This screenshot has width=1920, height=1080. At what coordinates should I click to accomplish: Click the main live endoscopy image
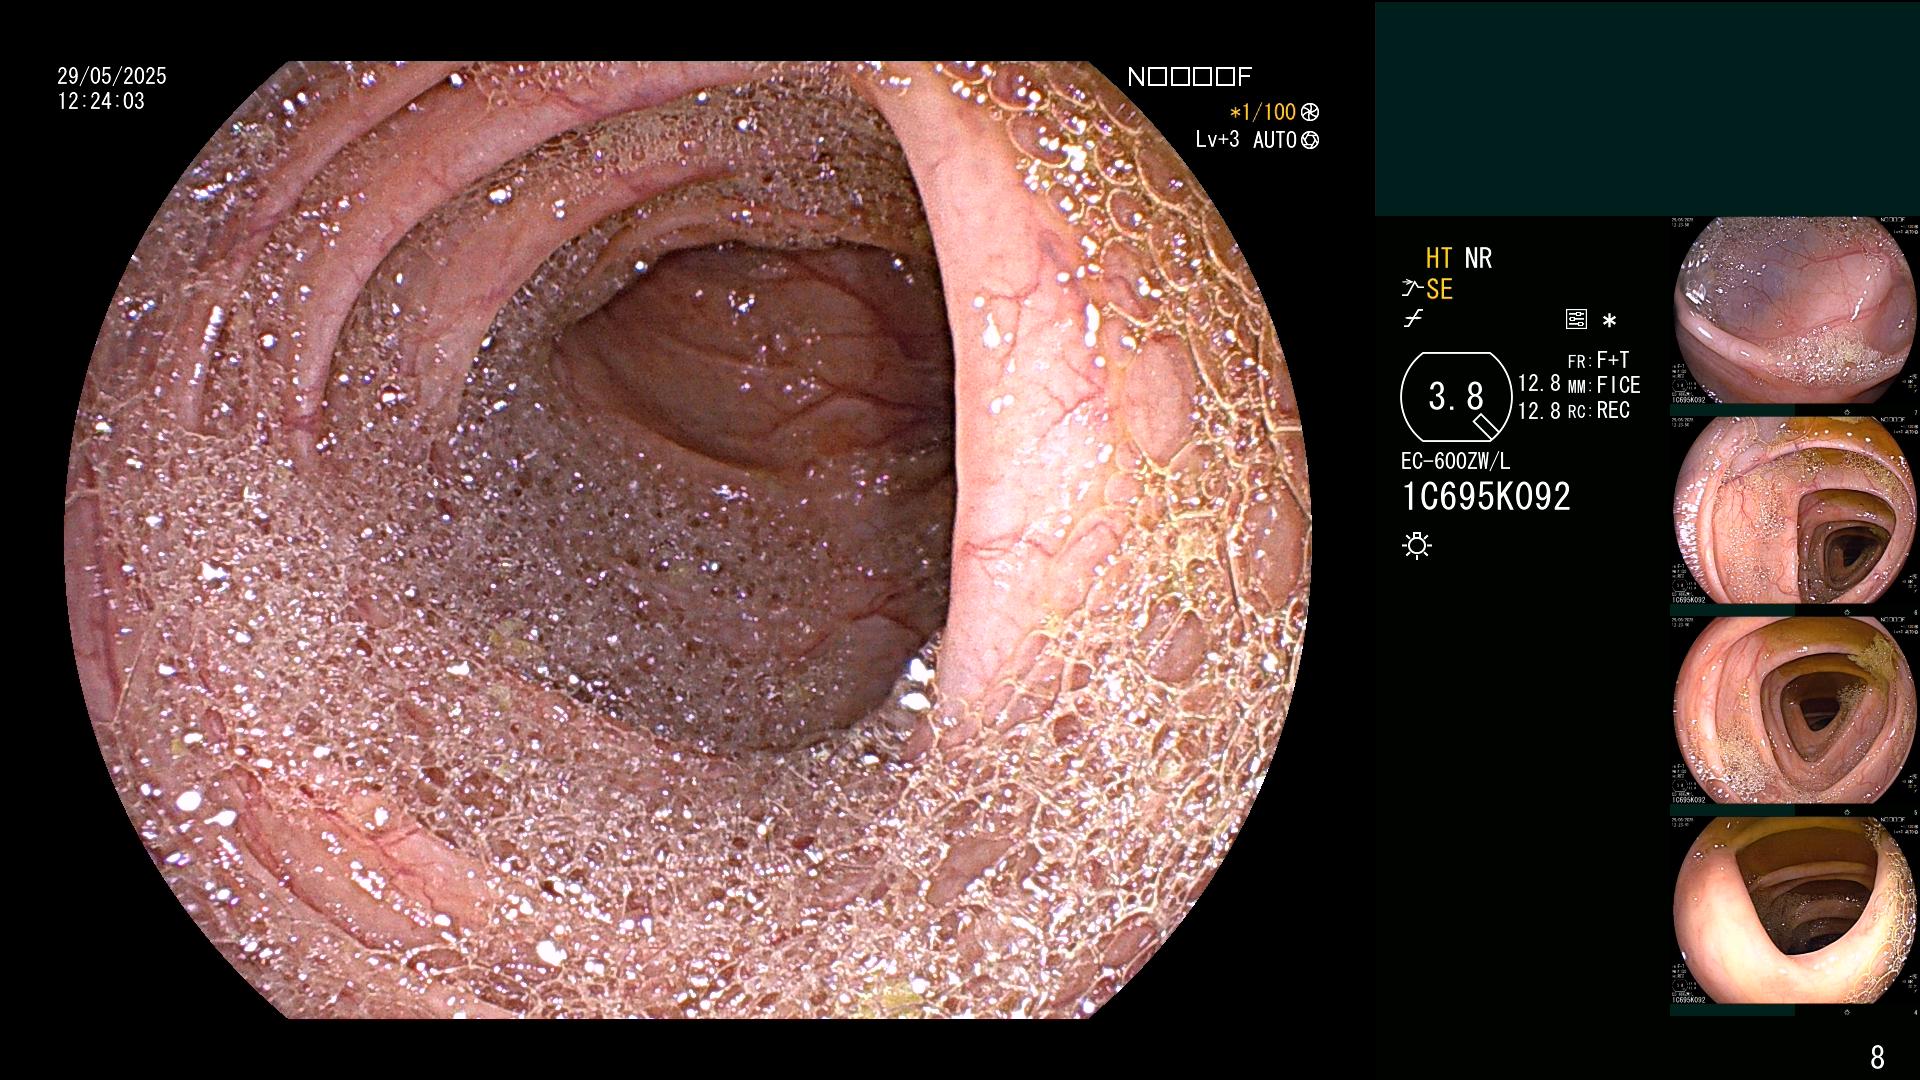[x=688, y=540]
